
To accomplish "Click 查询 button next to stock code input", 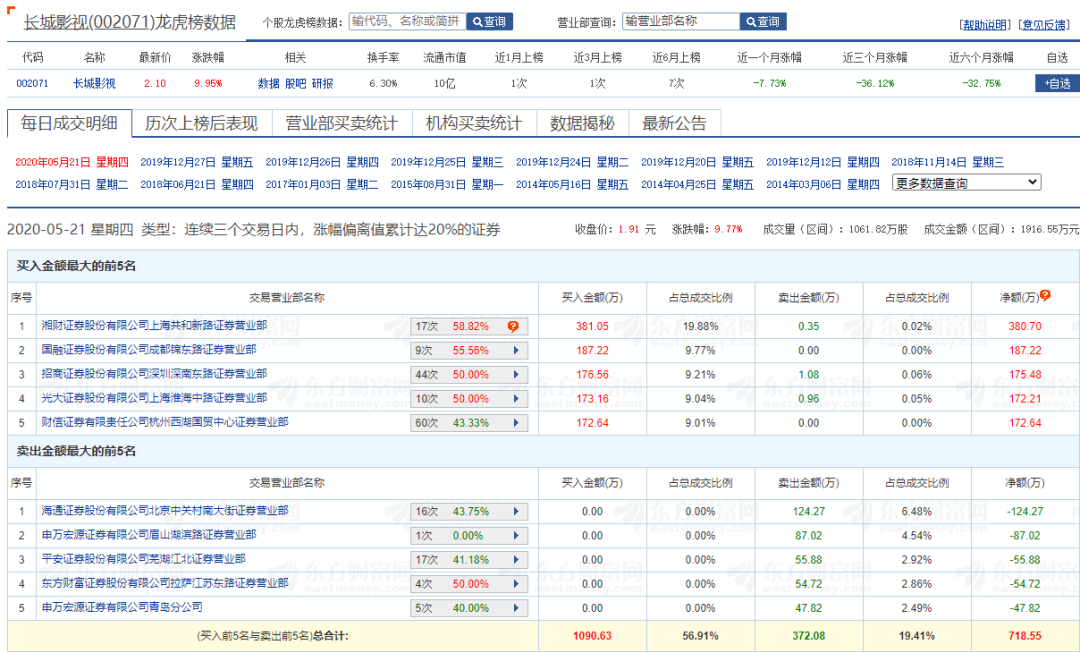I will pos(489,22).
